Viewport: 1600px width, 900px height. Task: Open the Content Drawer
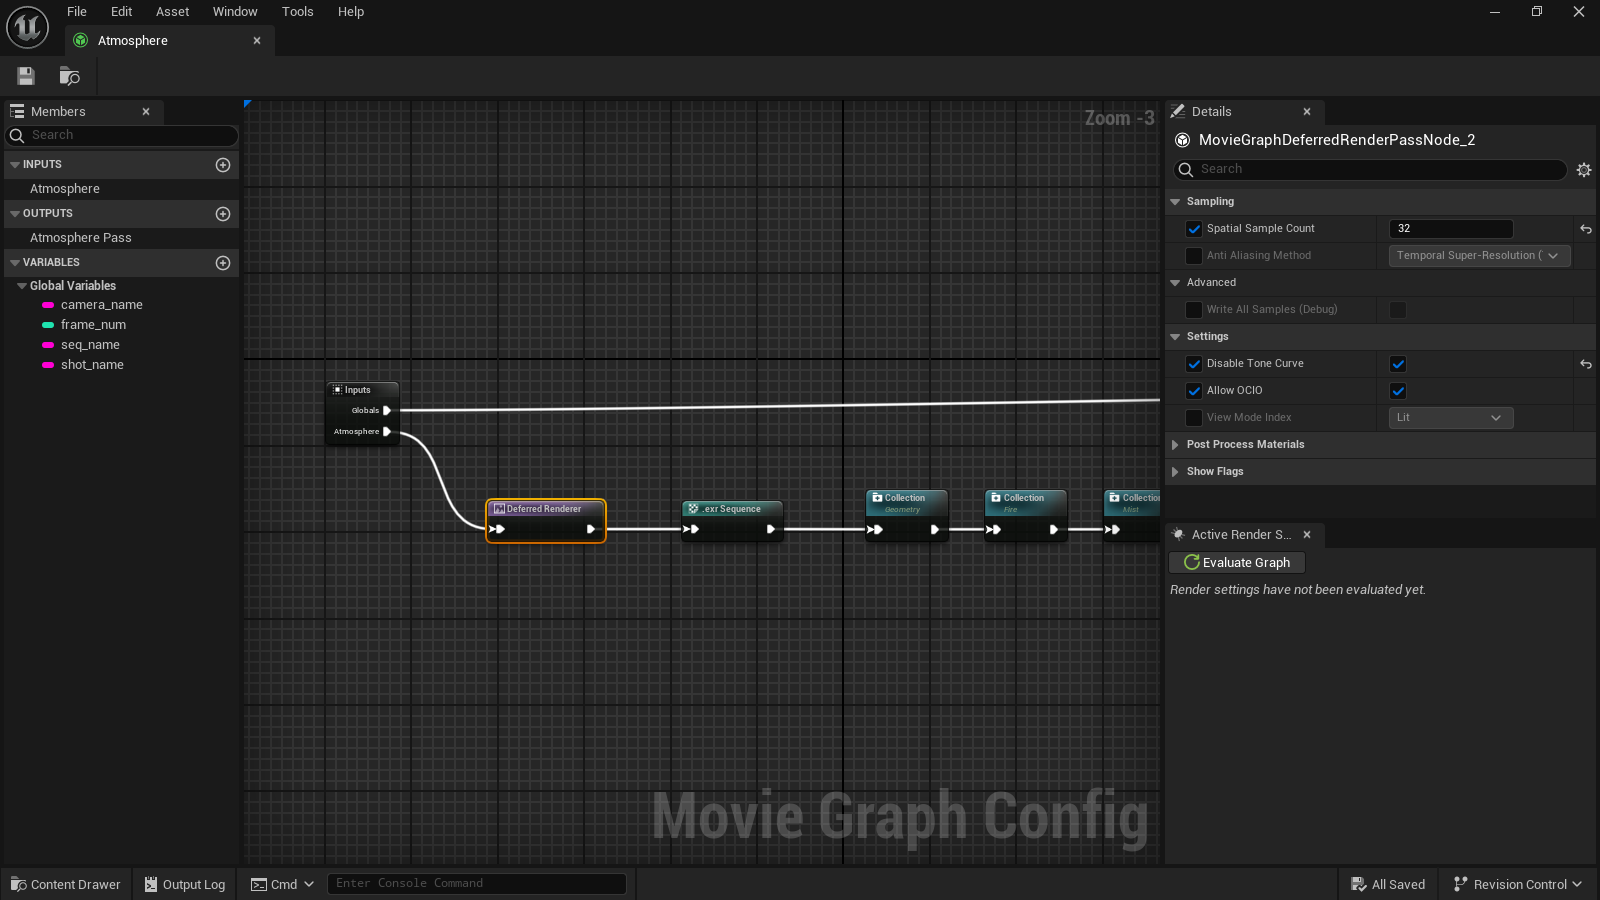coord(66,884)
